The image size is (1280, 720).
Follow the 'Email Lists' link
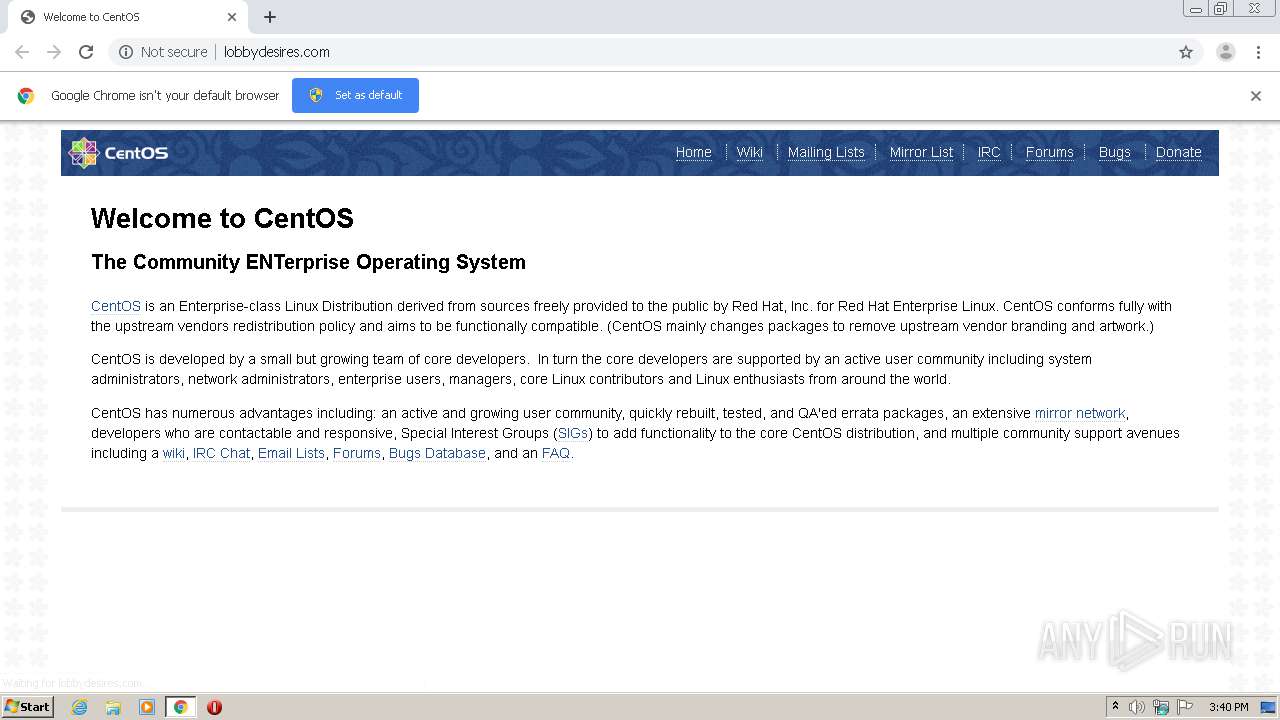(291, 453)
